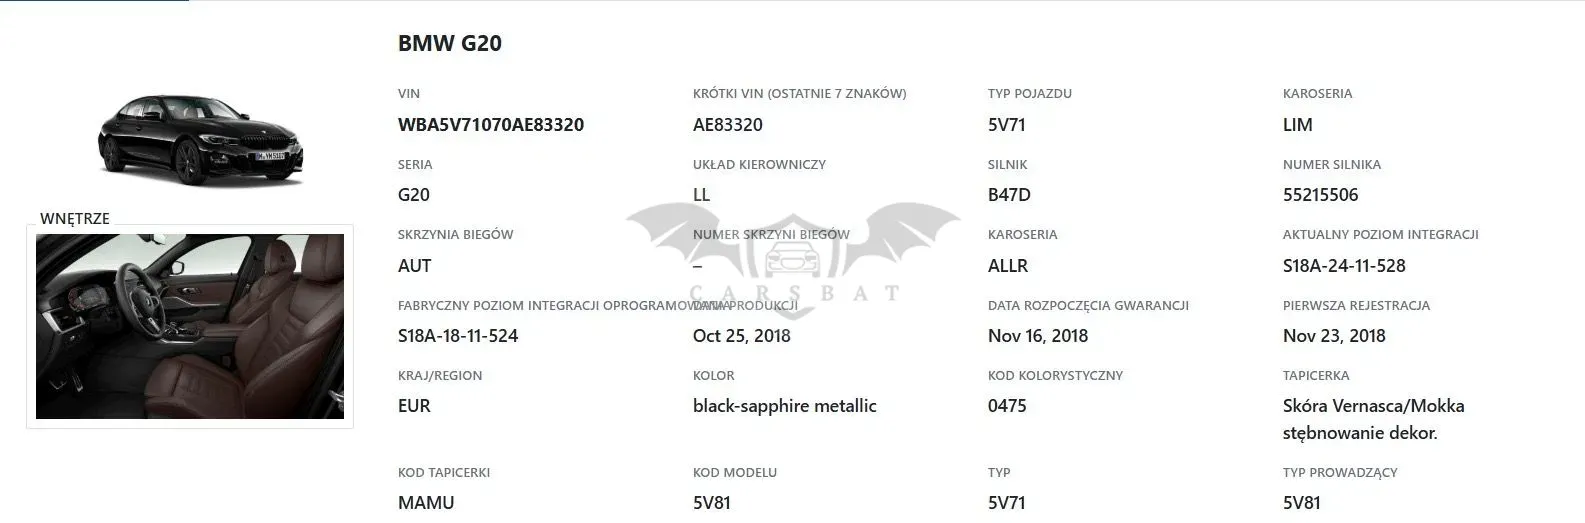Open the brown leather interior photo
The height and width of the screenshot is (523, 1585).
[x=190, y=326]
